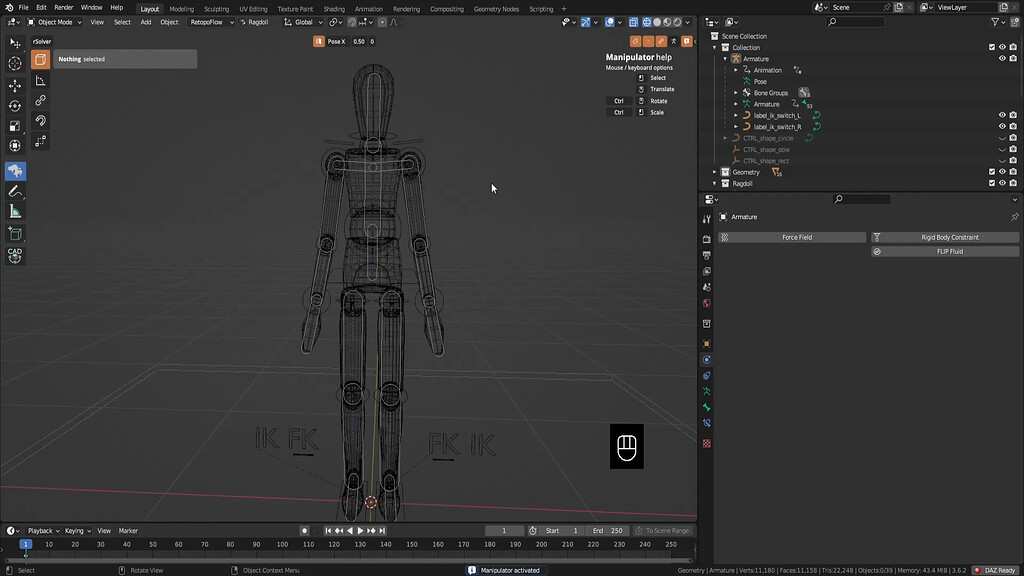Select the Add Cube tool
This screenshot has width=1024, height=576.
[x=15, y=234]
